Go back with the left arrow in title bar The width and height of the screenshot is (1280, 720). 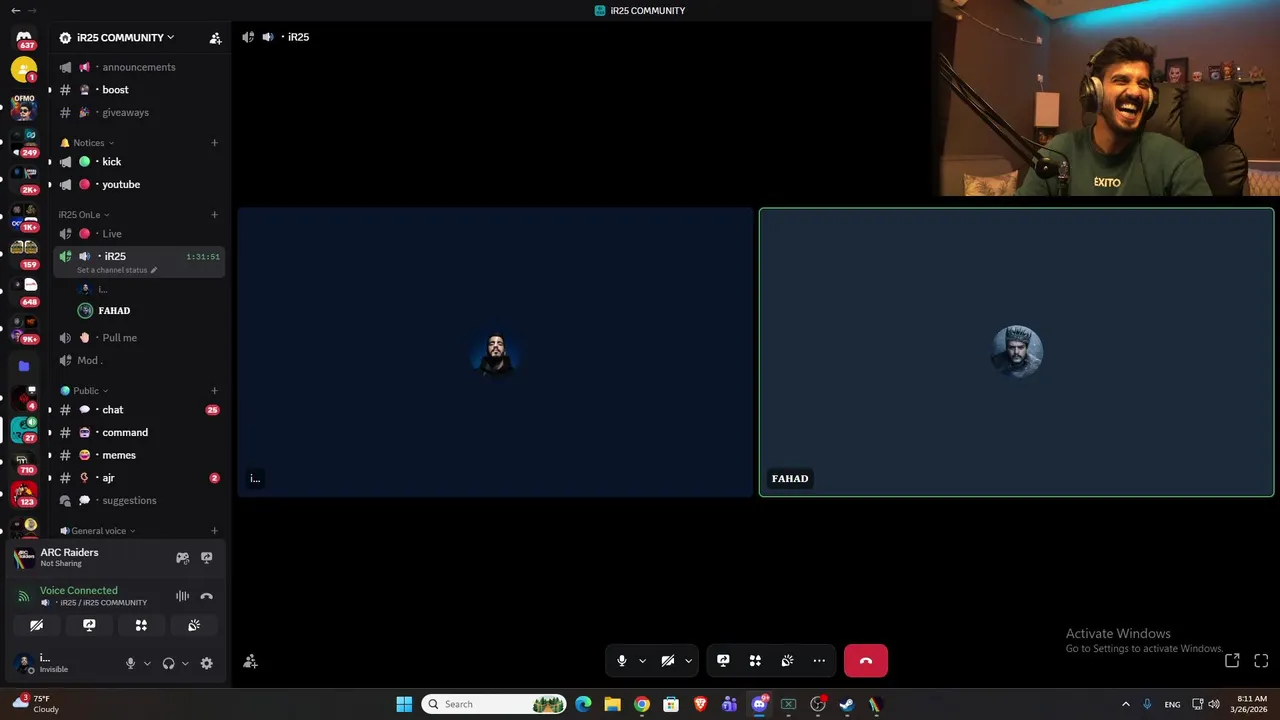pyautogui.click(x=15, y=10)
